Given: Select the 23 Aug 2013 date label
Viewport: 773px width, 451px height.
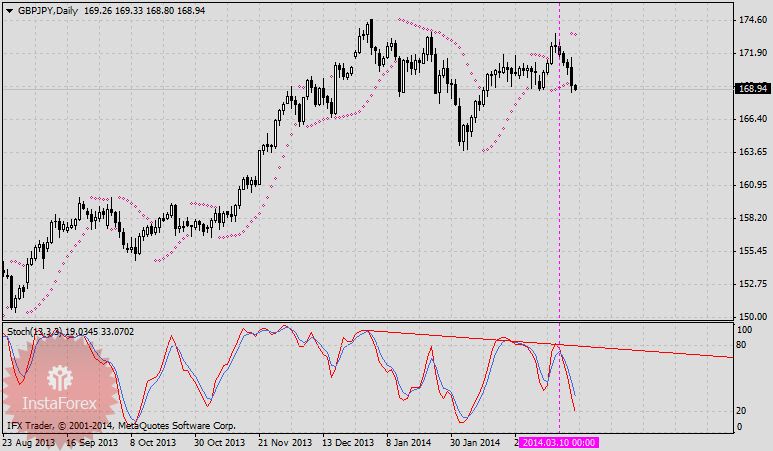Looking at the screenshot, I should [x=29, y=442].
